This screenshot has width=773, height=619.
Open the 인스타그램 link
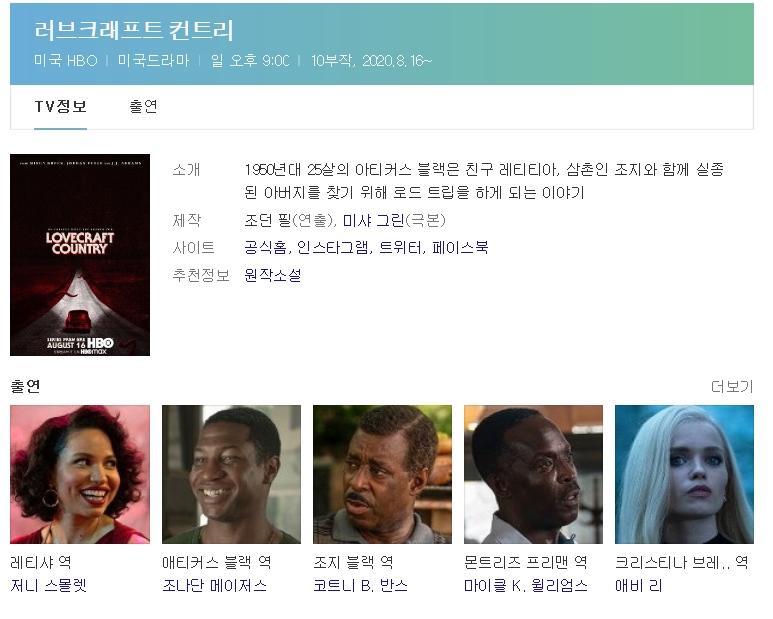(x=333, y=248)
